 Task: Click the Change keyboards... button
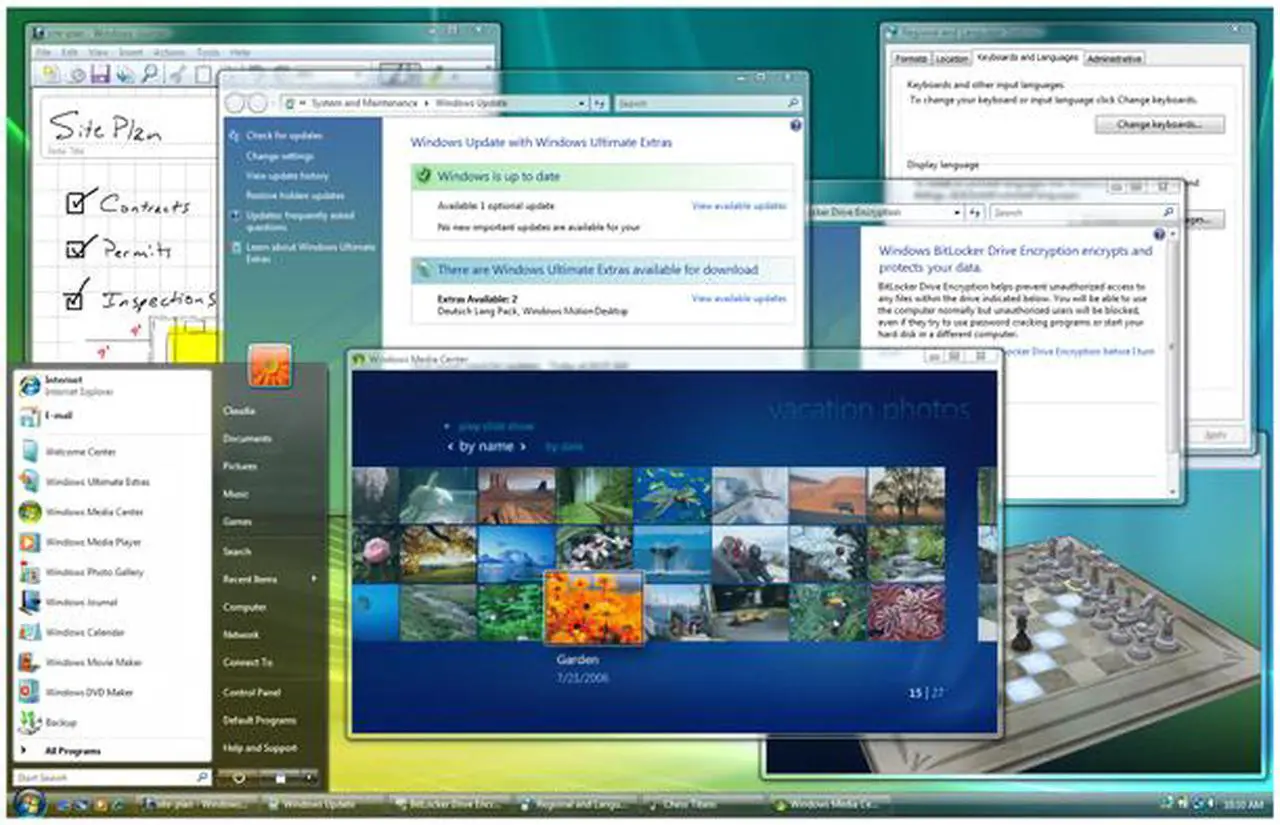tap(1160, 125)
